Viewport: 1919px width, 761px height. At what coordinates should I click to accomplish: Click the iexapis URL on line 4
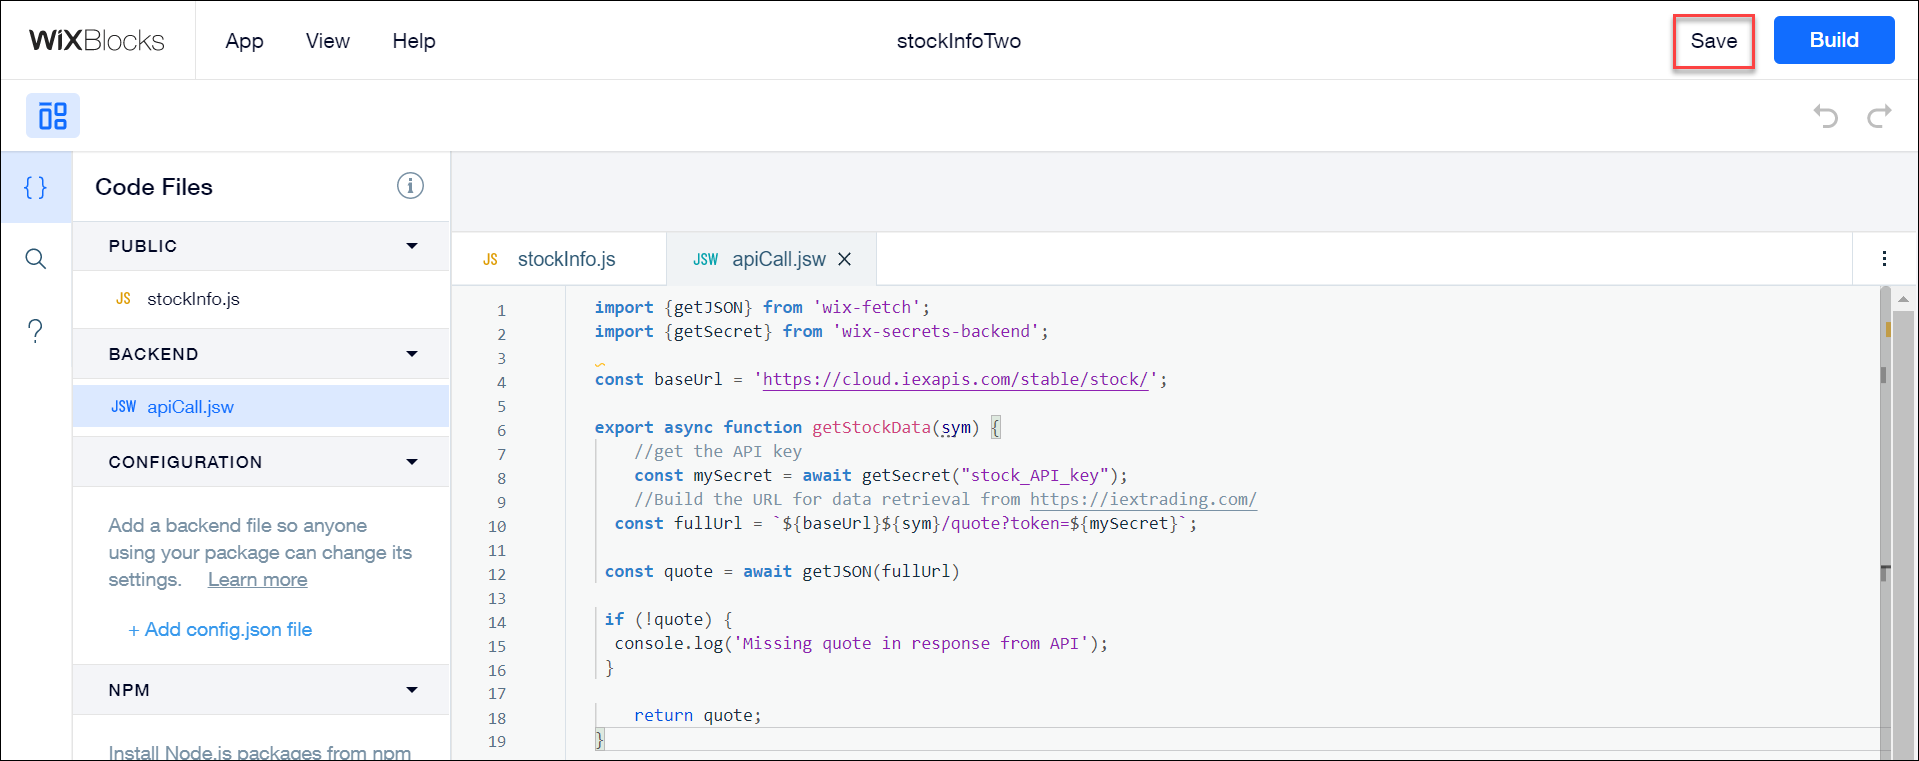[955, 380]
